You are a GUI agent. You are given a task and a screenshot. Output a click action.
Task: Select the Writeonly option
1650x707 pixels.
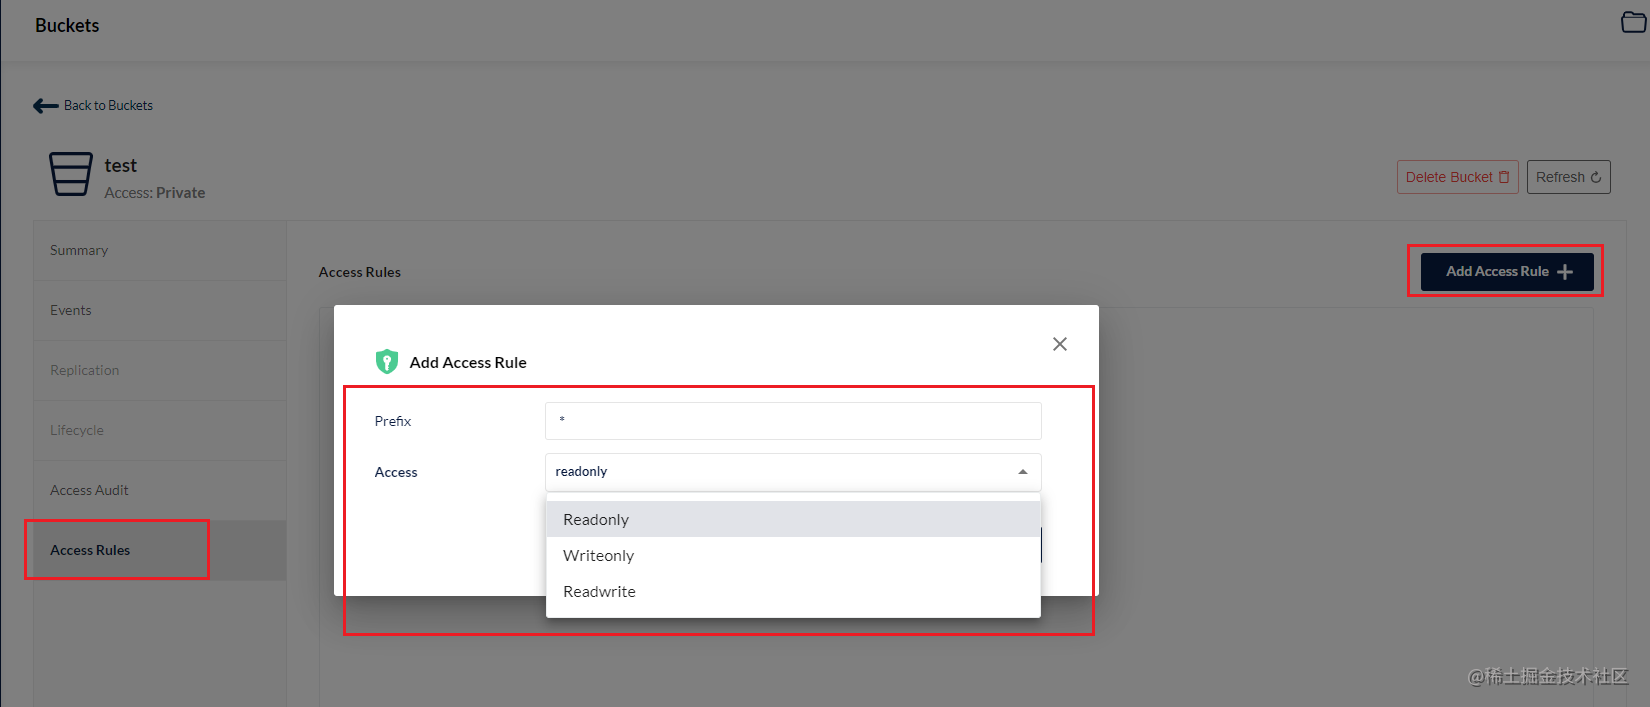pos(793,555)
